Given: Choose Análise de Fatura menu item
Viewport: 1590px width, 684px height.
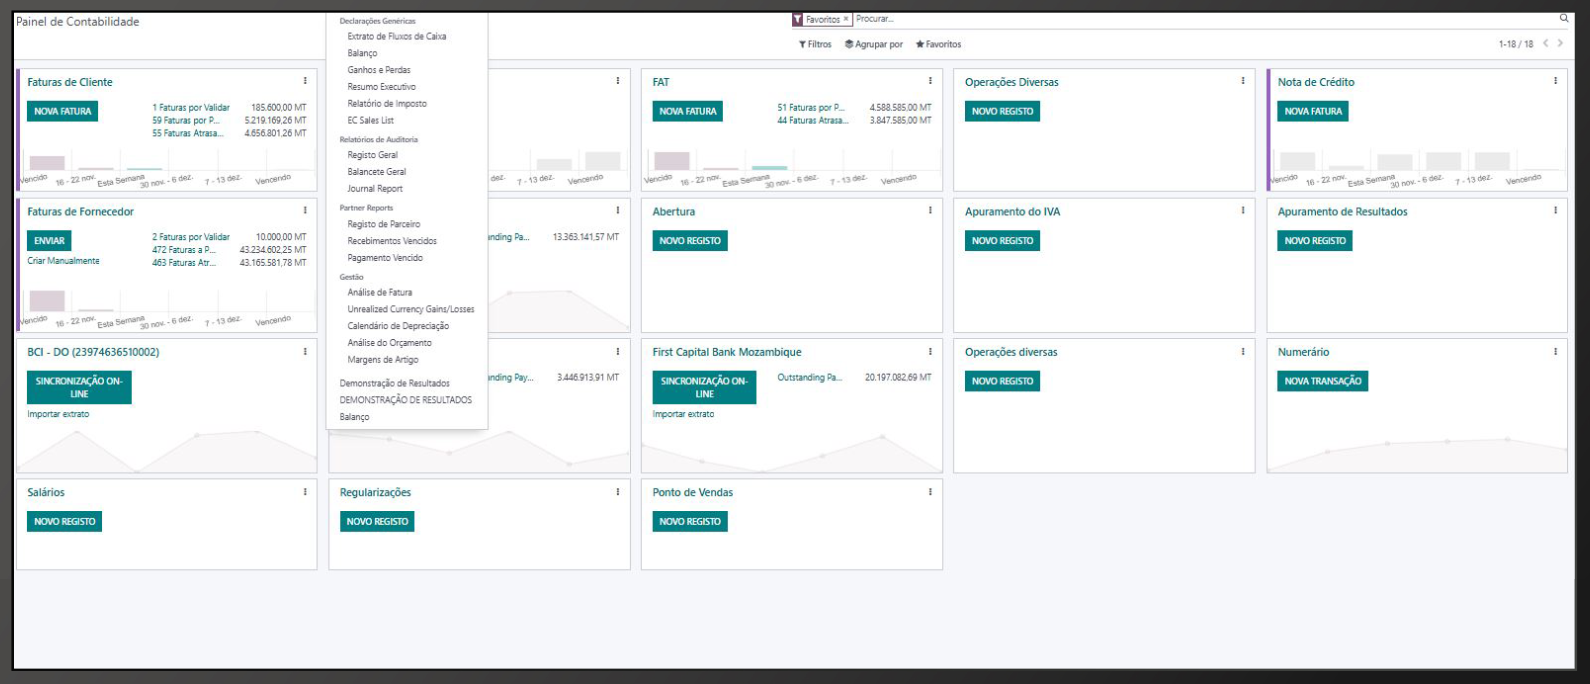Looking at the screenshot, I should pyautogui.click(x=380, y=292).
